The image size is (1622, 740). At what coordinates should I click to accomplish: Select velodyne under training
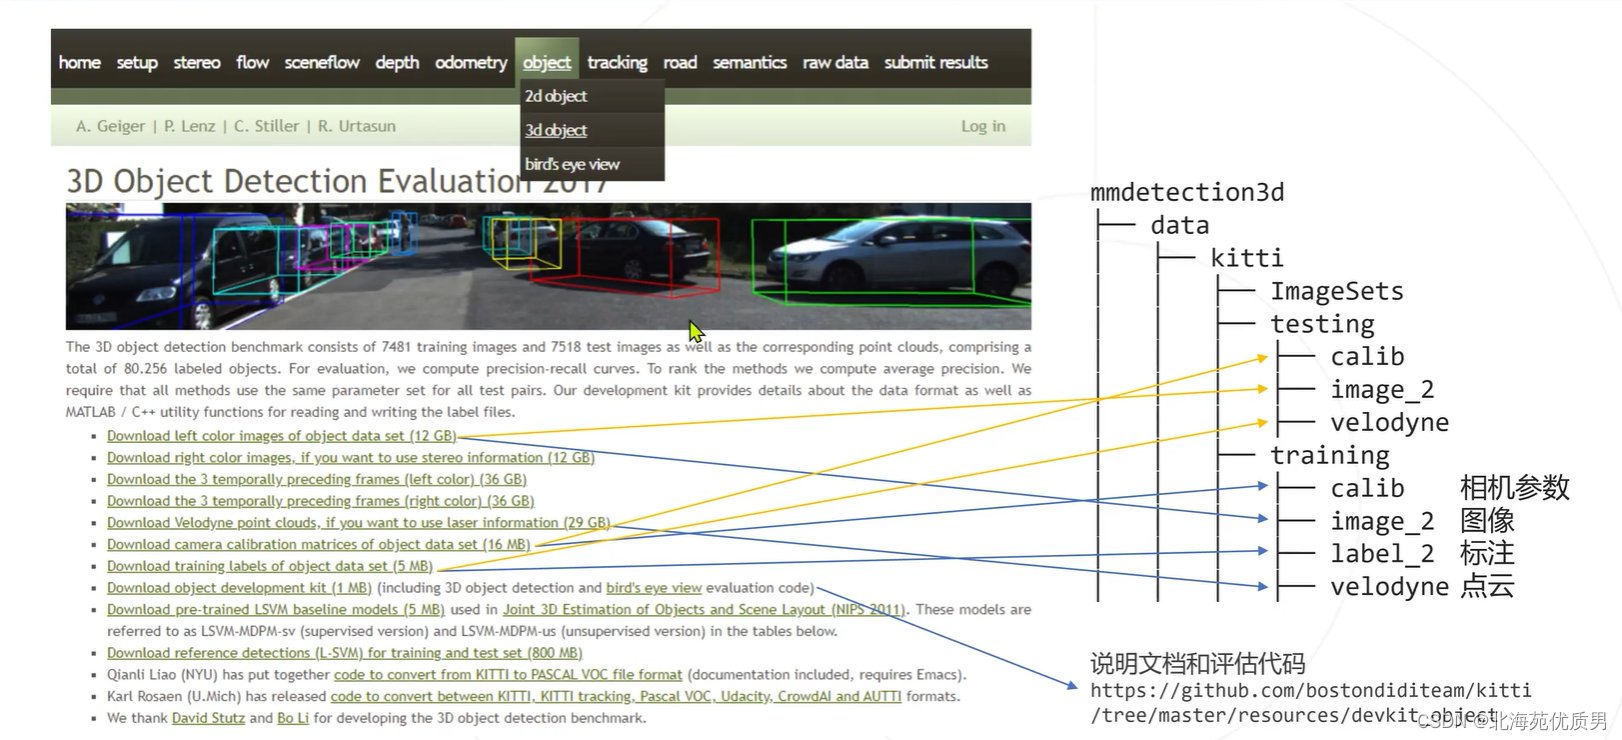[1389, 587]
